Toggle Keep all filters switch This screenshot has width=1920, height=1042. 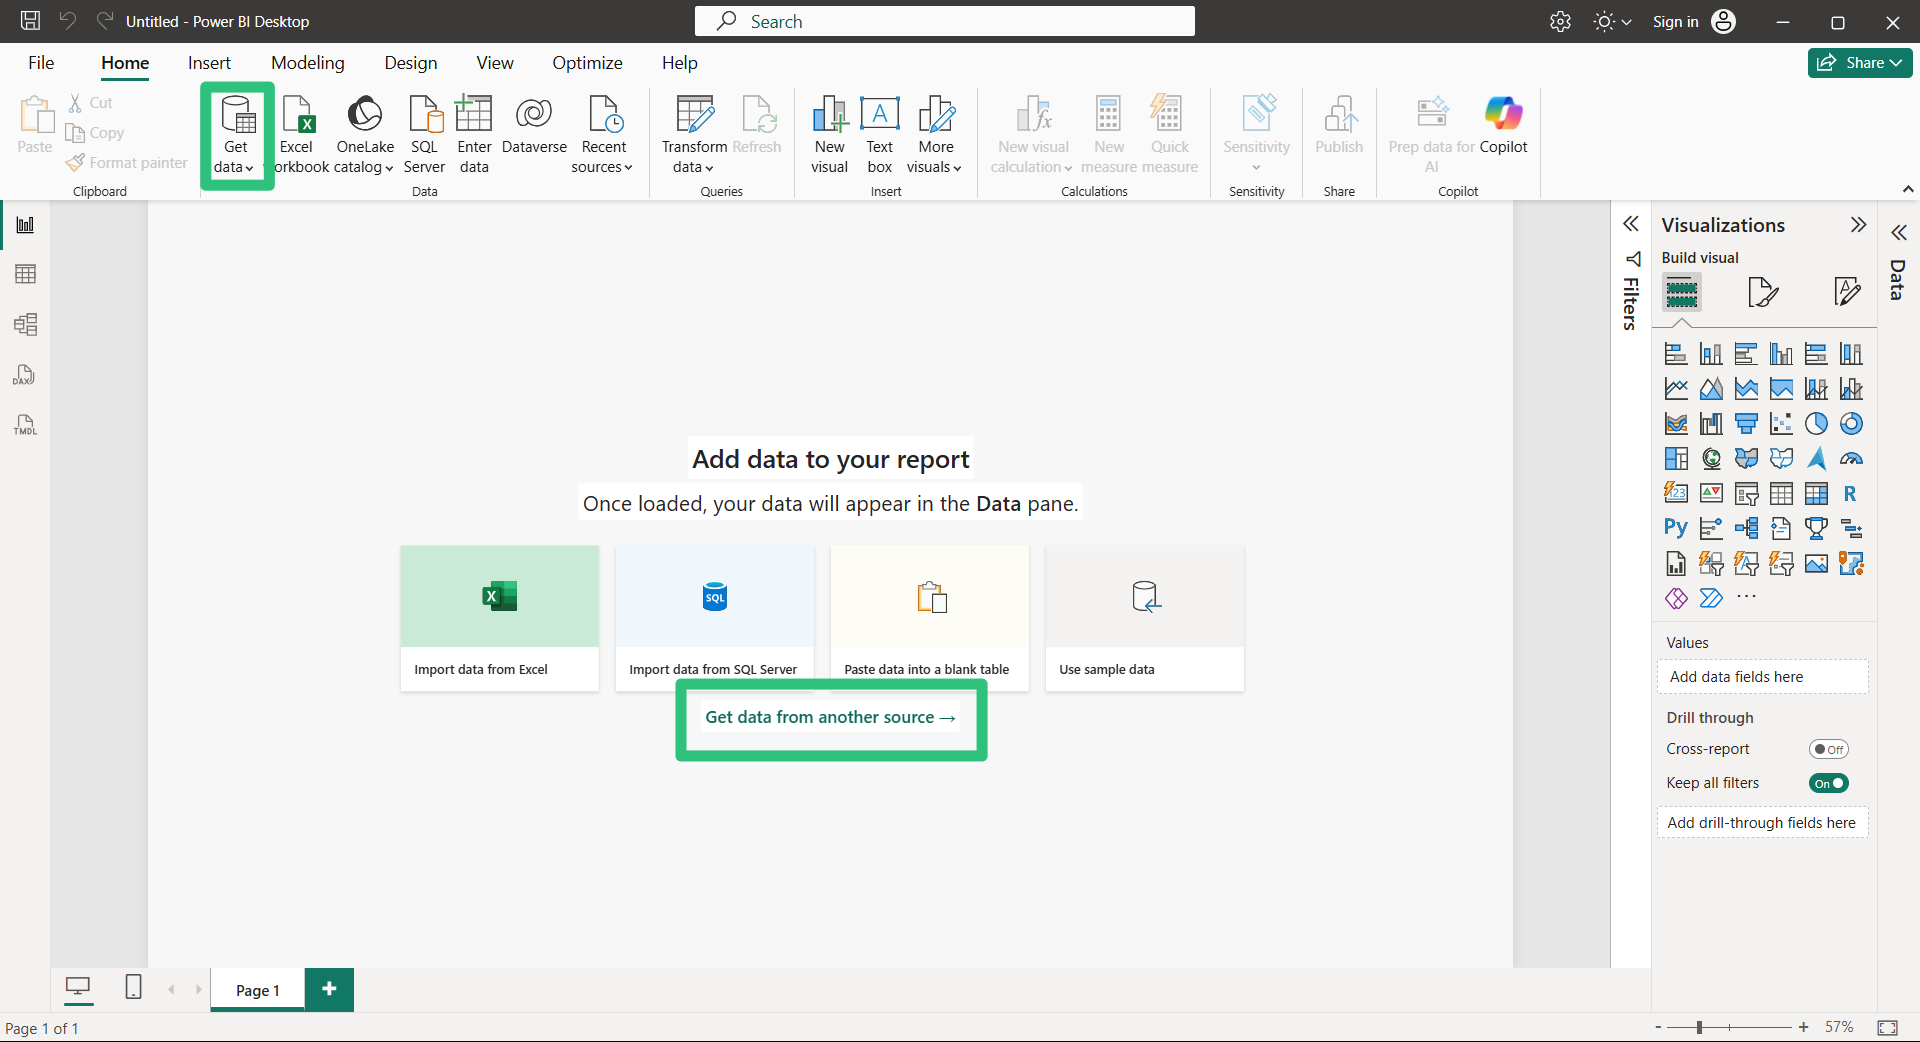(x=1829, y=783)
